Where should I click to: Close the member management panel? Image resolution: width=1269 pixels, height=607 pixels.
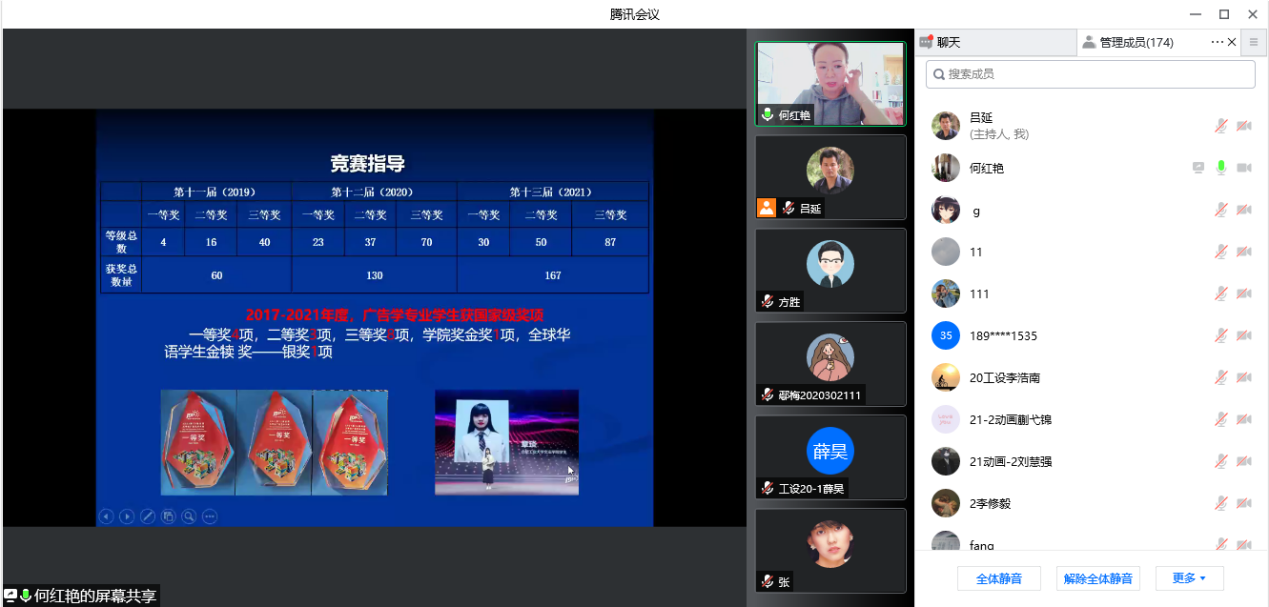(x=1232, y=42)
